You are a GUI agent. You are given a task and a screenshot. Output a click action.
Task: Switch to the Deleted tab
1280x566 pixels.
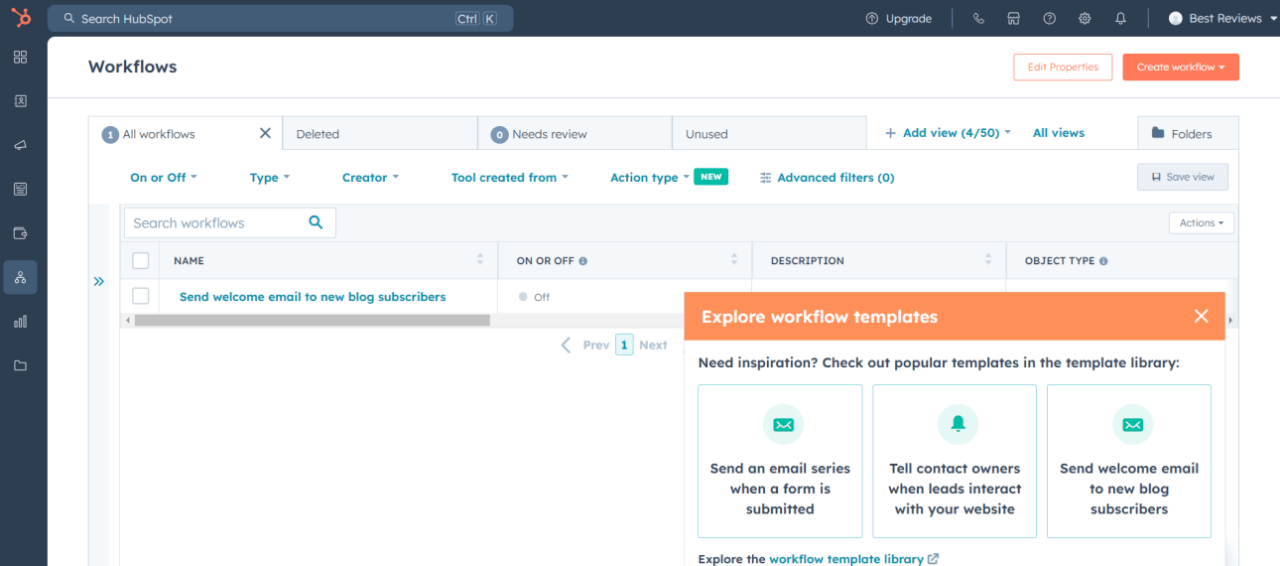pyautogui.click(x=379, y=133)
